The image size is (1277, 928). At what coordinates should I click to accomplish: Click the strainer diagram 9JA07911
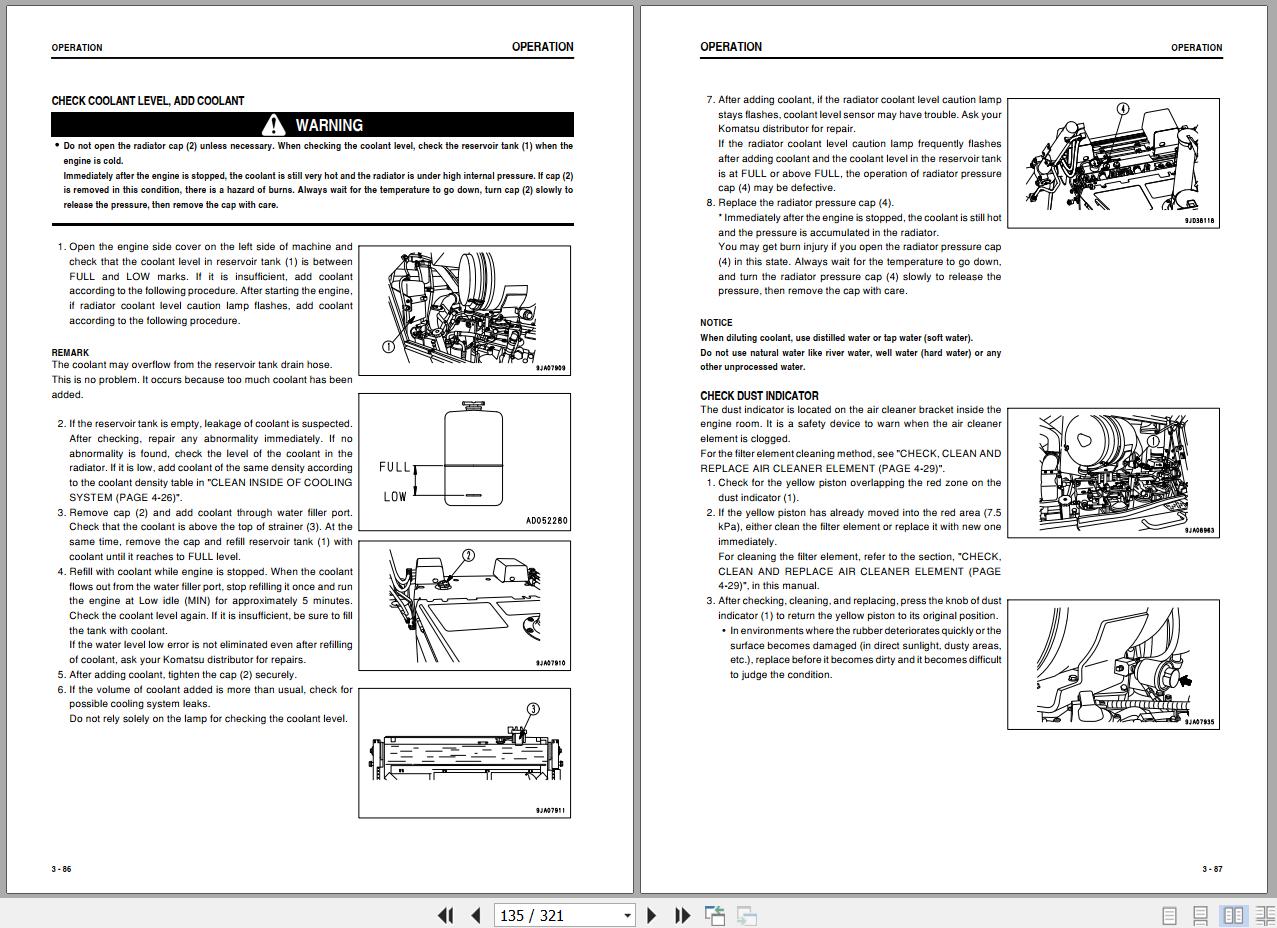(464, 752)
